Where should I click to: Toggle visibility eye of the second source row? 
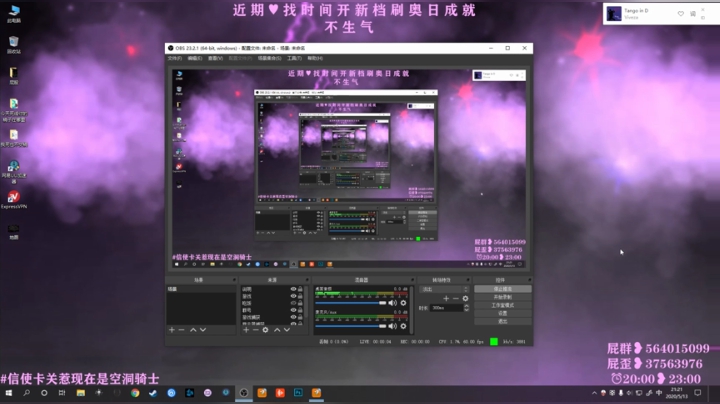point(293,296)
